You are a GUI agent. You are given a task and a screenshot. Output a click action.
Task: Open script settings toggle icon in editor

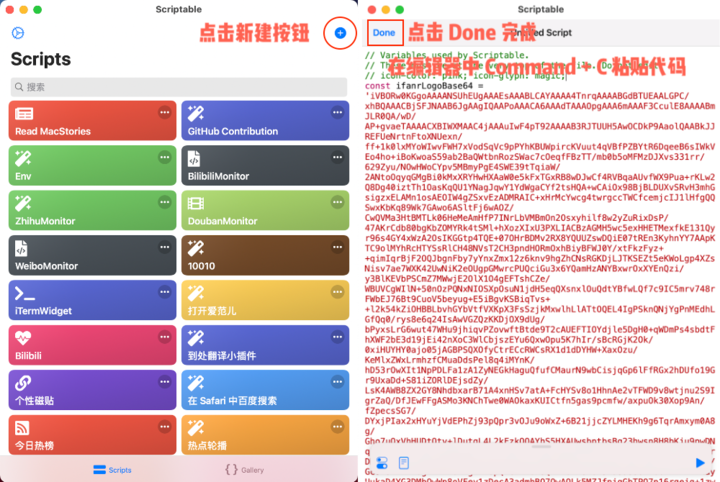click(x=382, y=463)
